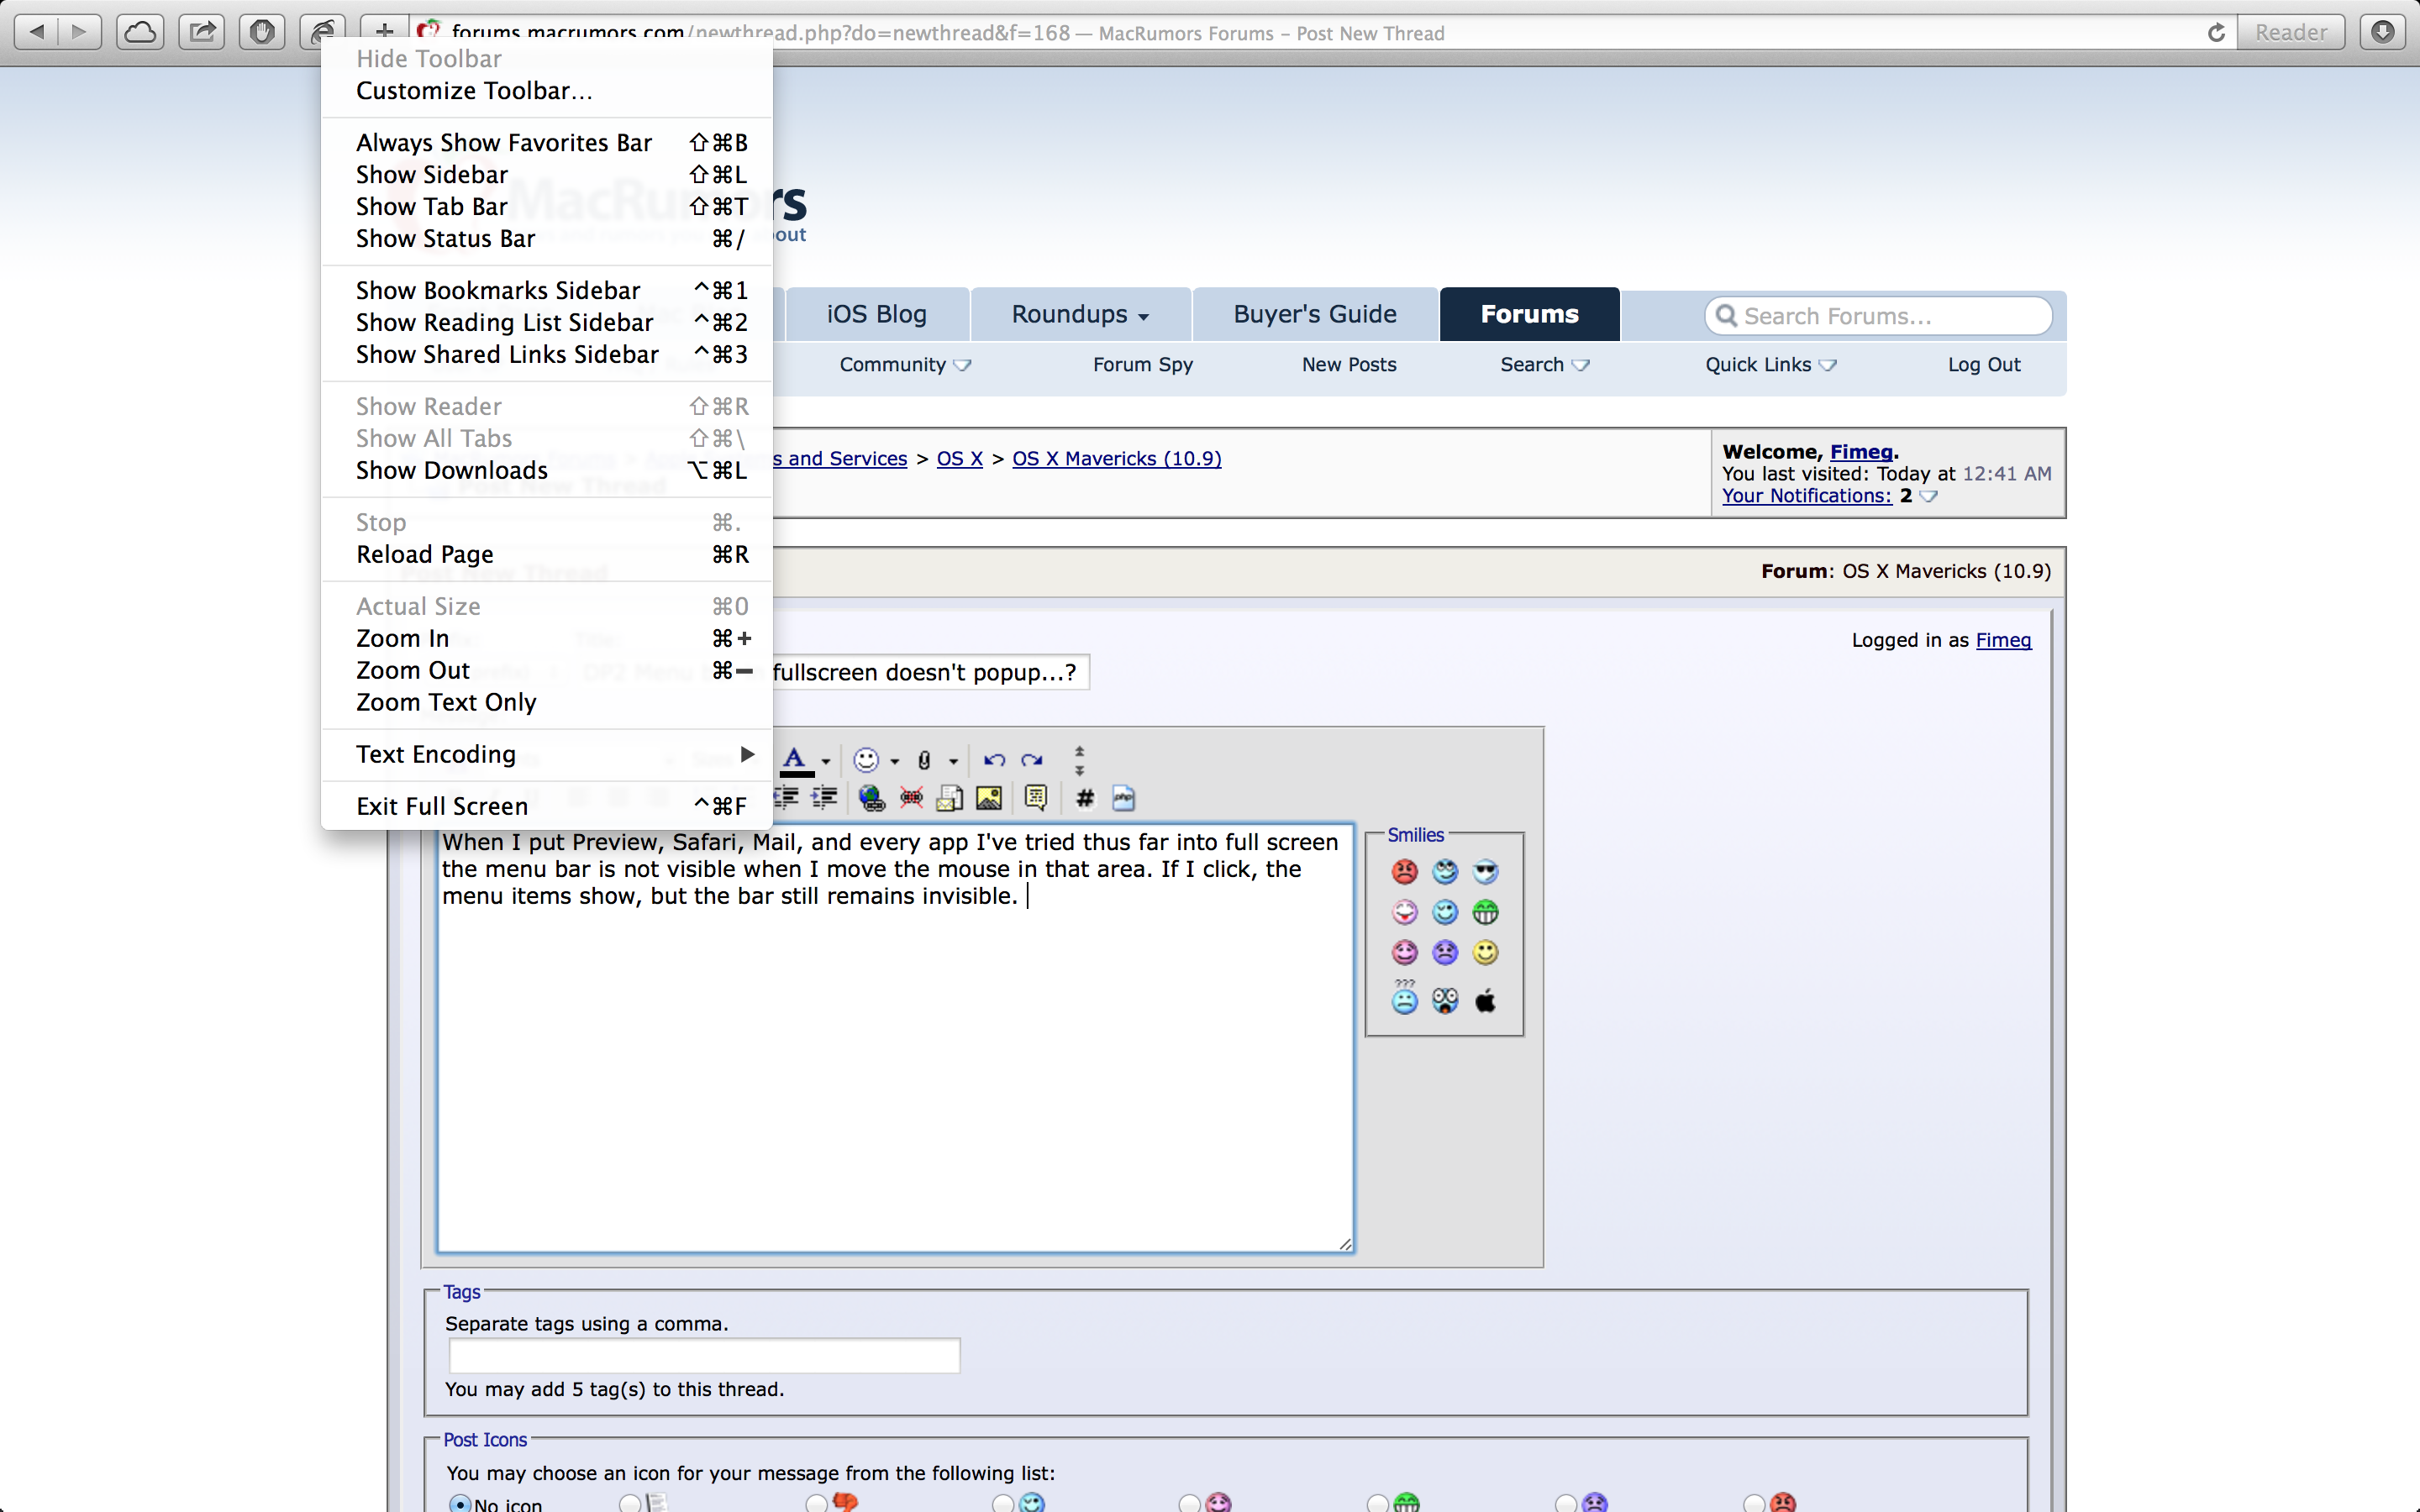Select the red angry post icon radio
2420x1512 pixels.
(x=1754, y=1503)
